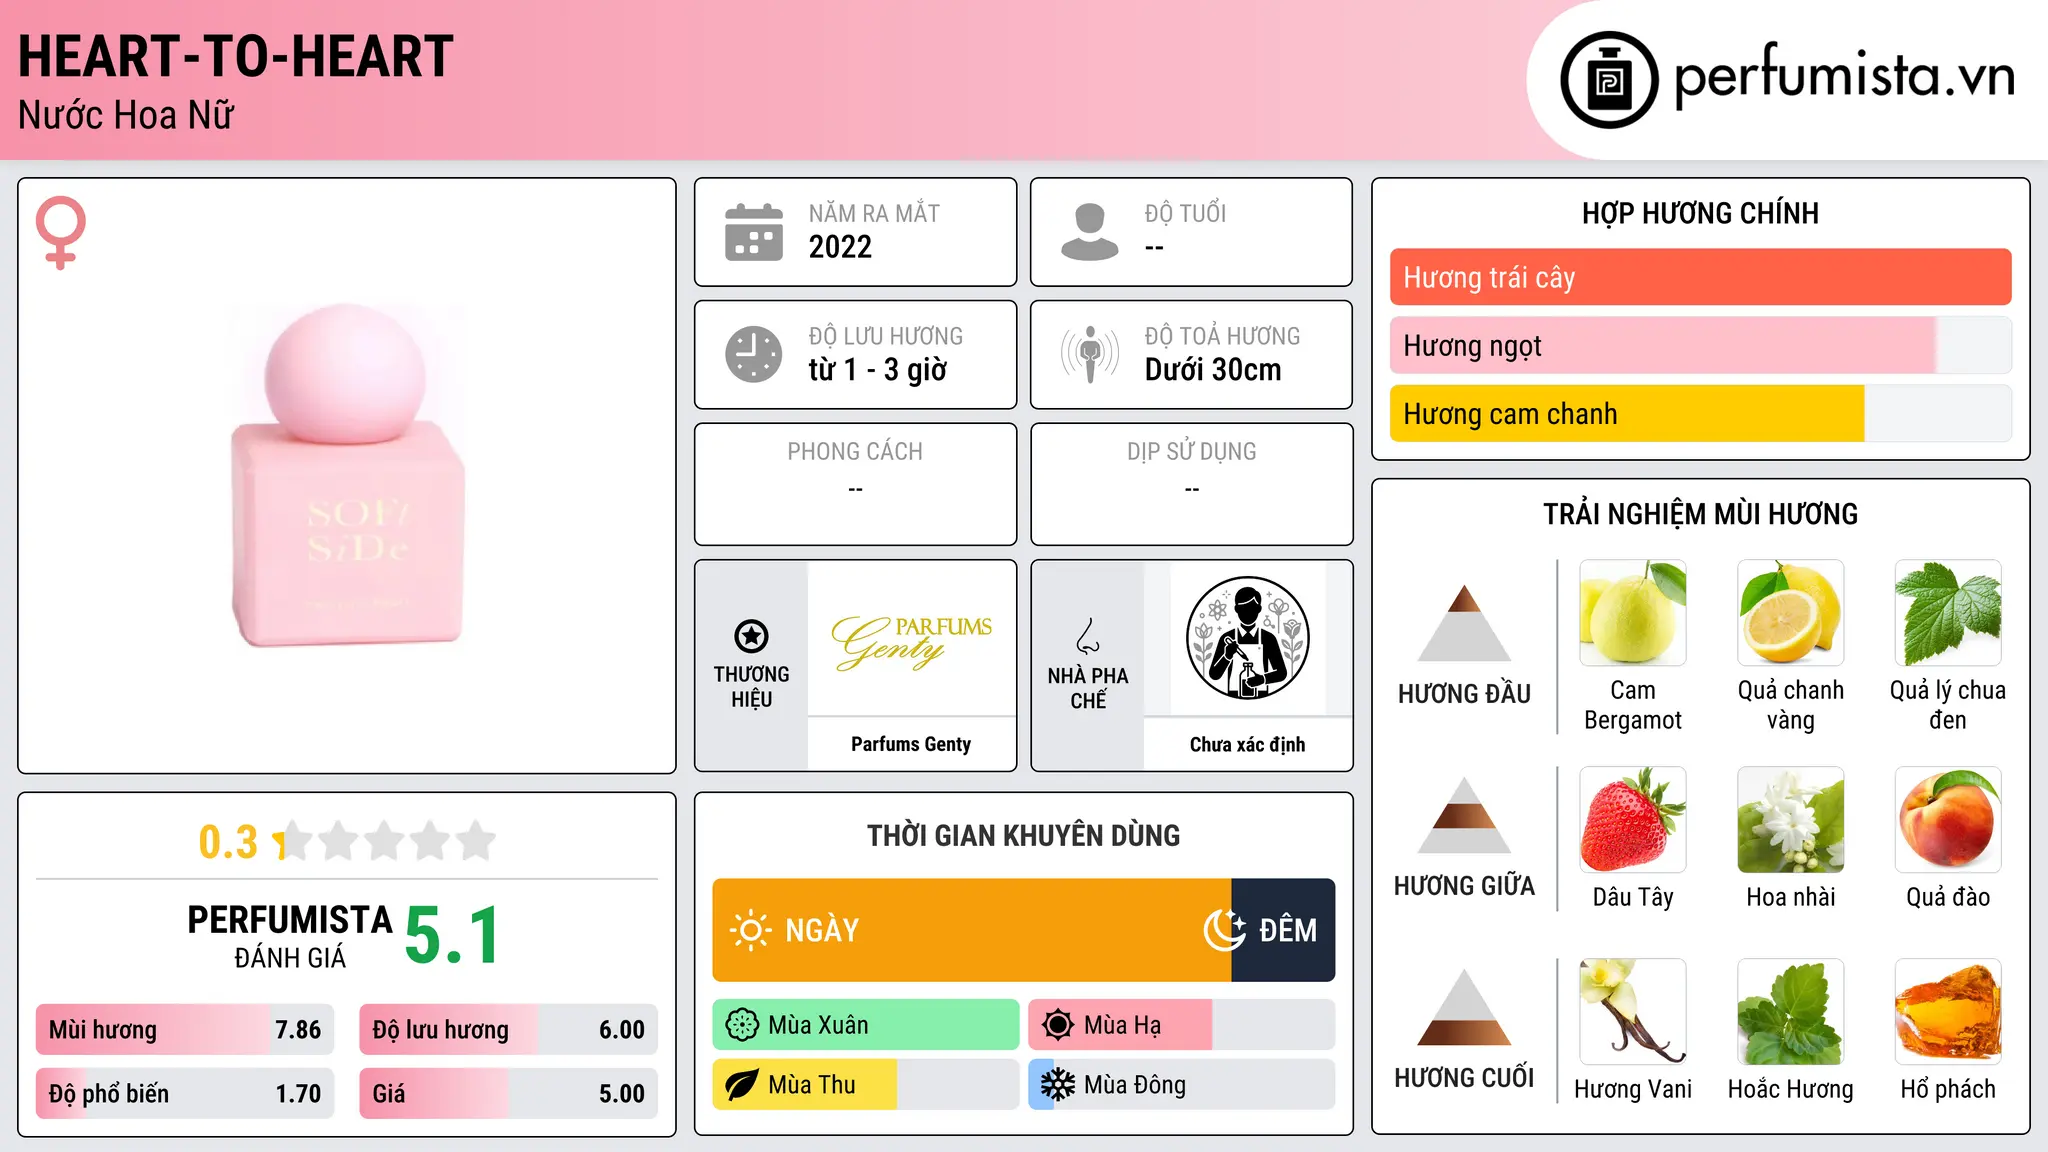Screen dimensions: 2048x1152
Task: Click the snowflake icon for Mùa Đông
Action: point(1058,1085)
